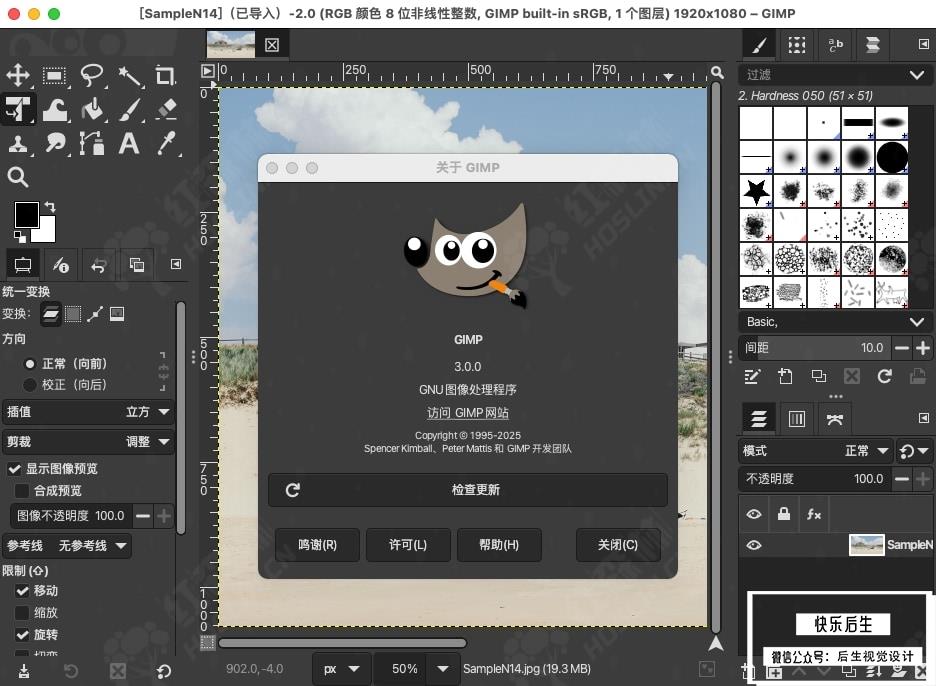Viewport: 936px width, 686px height.
Task: Select the Fuzzy Select wand tool
Action: 129,76
